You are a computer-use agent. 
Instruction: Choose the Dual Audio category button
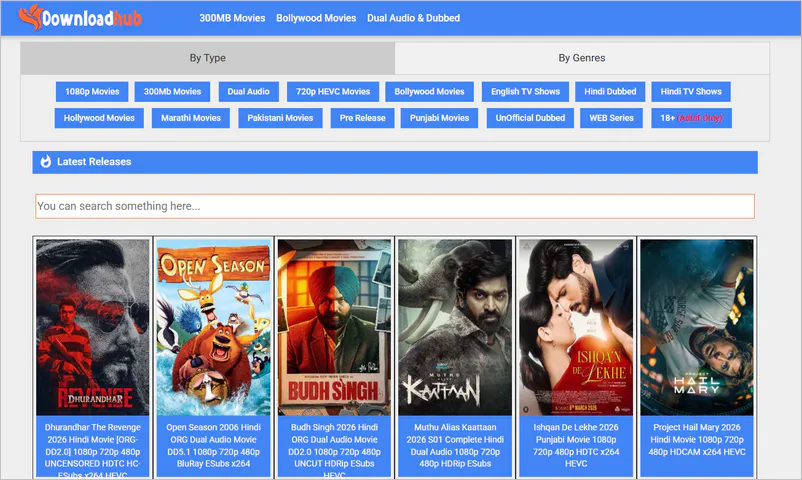249,92
